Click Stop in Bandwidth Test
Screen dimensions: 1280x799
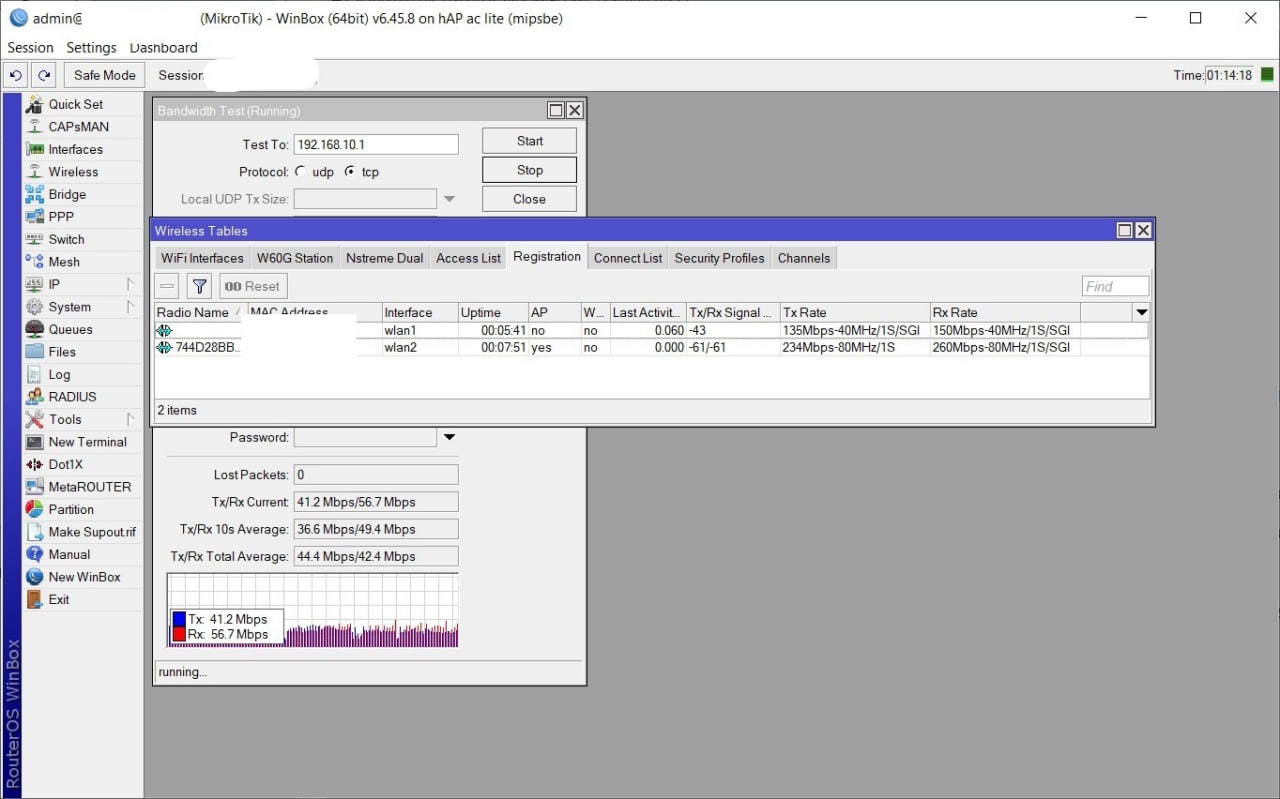pos(530,170)
